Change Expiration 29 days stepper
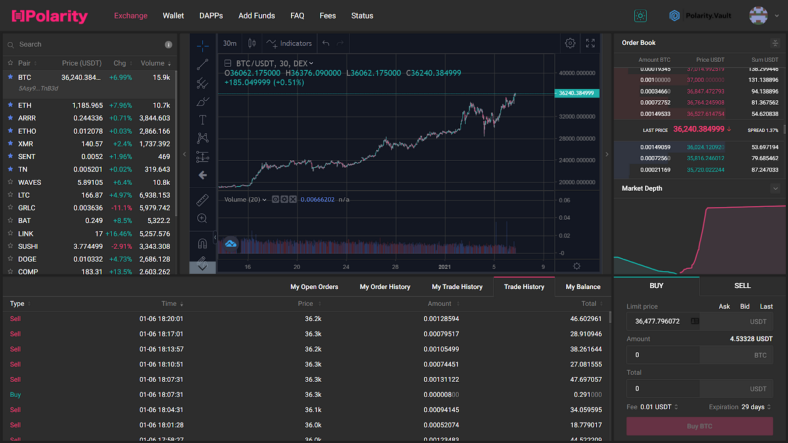Viewport: 788px width, 443px height. pyautogui.click(x=769, y=407)
